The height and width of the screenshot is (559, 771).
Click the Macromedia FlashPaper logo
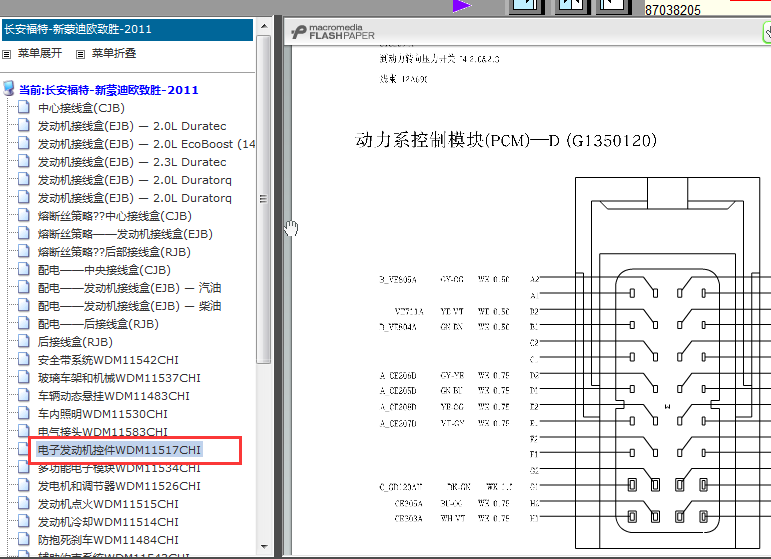coord(333,32)
